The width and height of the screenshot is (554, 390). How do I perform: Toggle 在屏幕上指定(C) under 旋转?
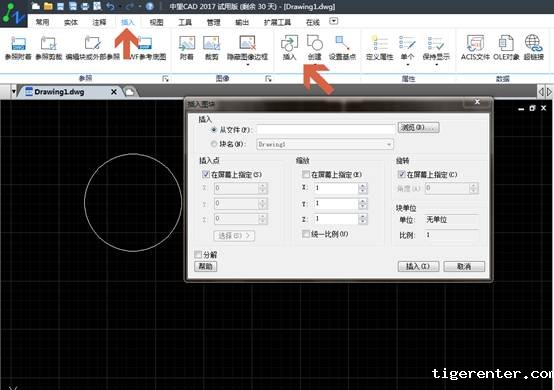pos(401,174)
